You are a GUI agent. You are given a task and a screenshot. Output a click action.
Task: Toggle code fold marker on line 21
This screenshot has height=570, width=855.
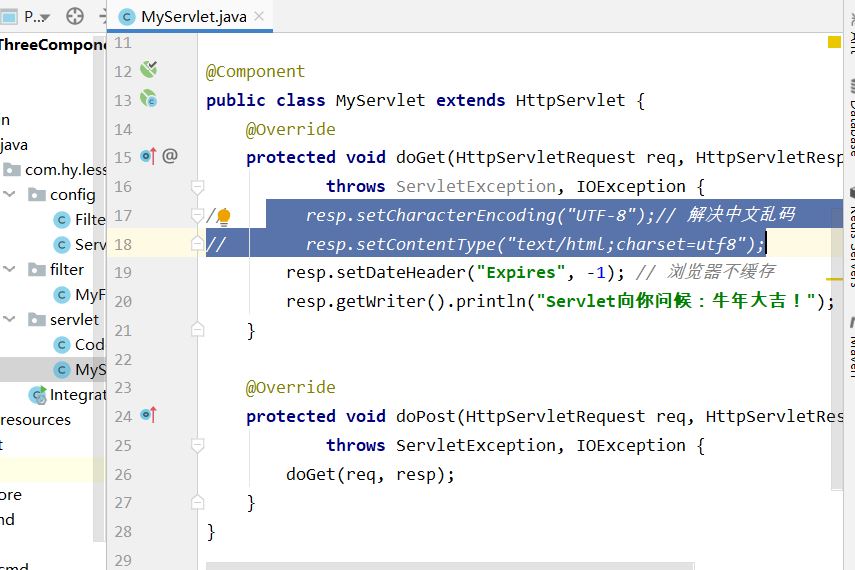(x=197, y=329)
